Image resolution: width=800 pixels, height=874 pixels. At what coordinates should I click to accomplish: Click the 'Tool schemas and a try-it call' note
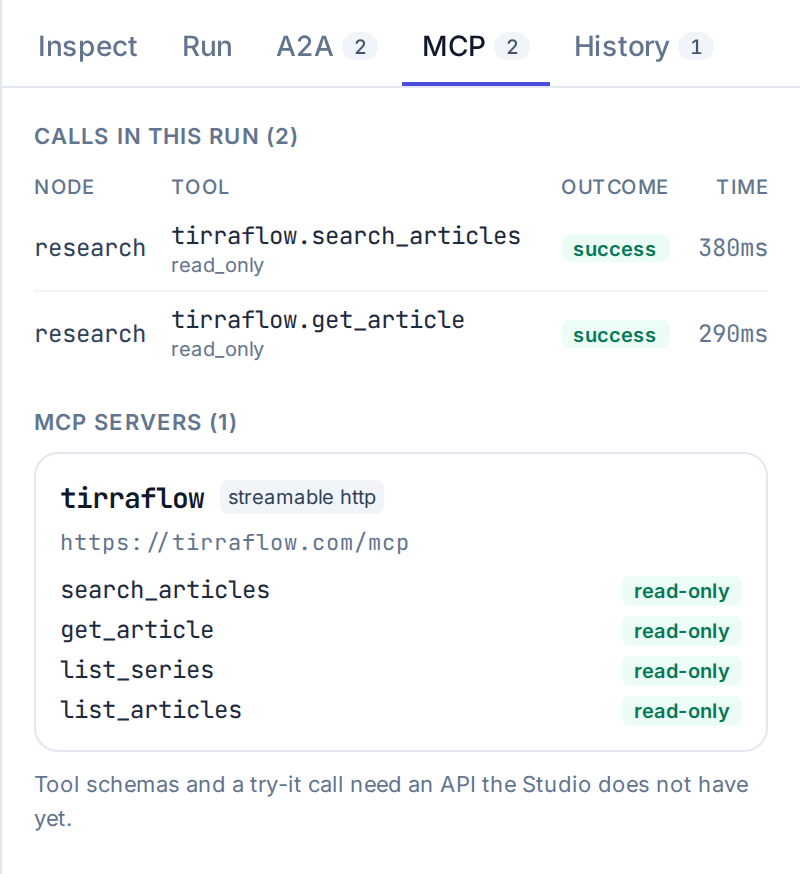click(x=391, y=802)
